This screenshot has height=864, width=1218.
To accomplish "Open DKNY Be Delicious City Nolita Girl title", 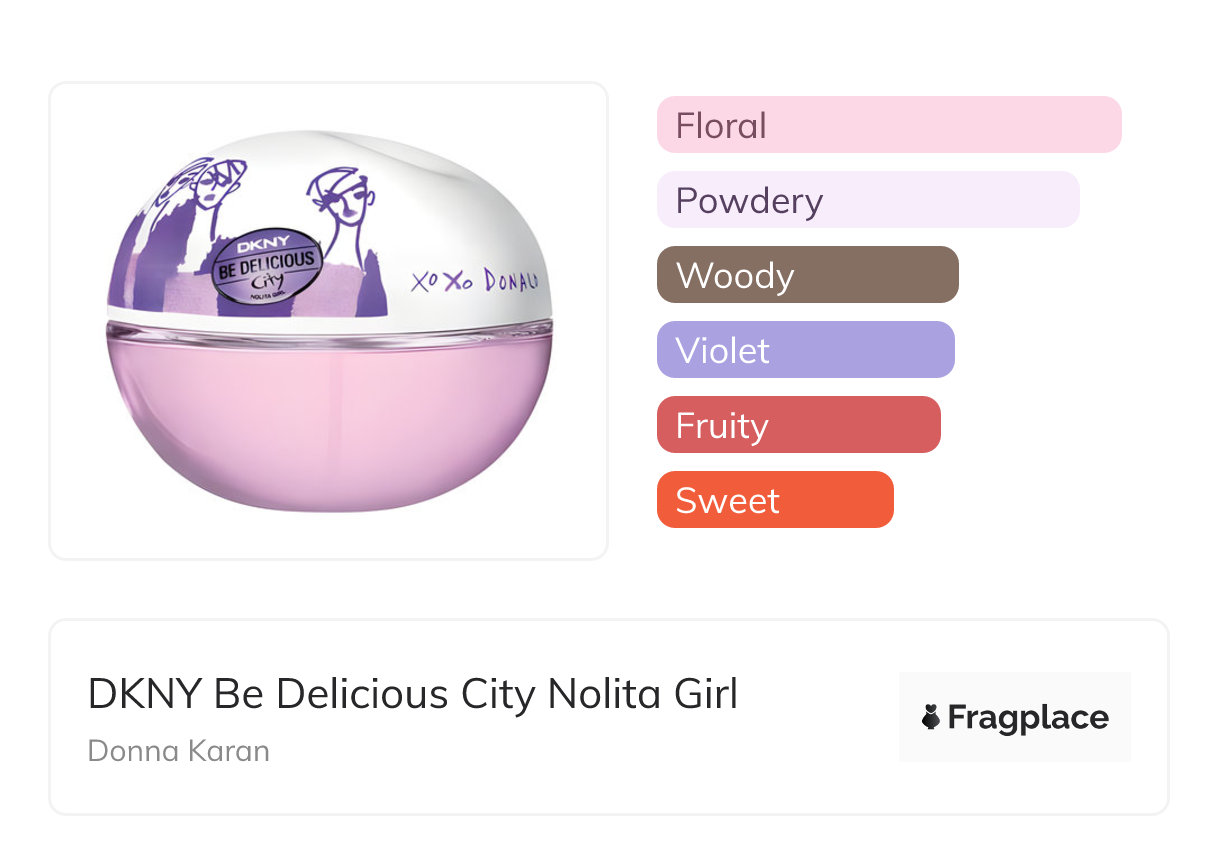I will click(x=412, y=694).
